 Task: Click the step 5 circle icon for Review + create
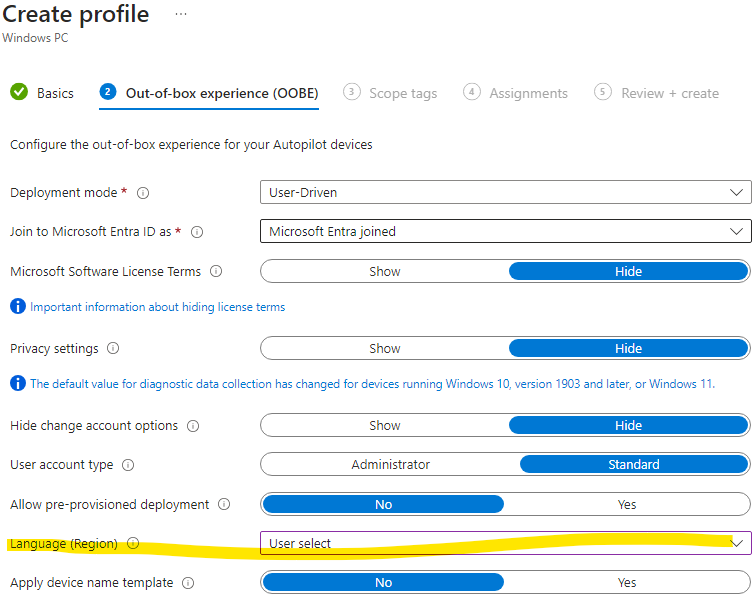603,92
